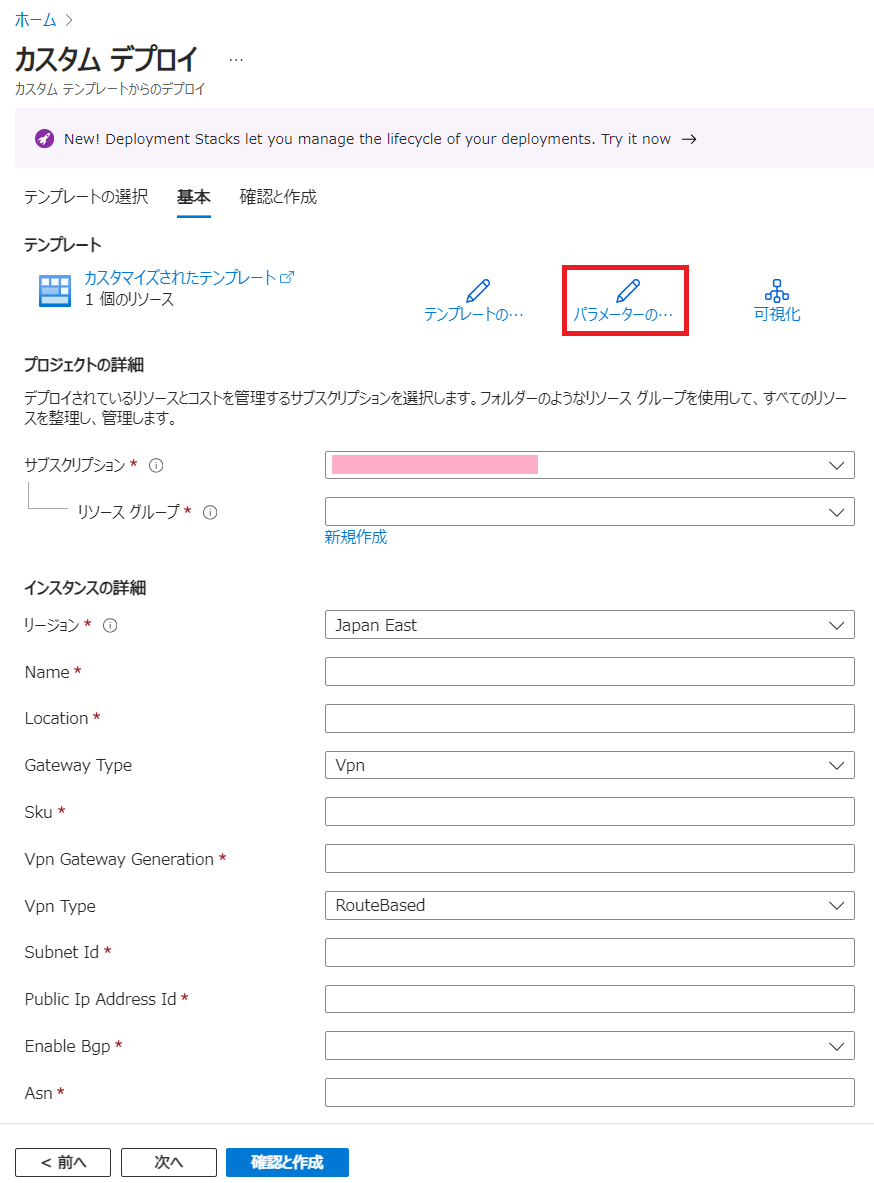Screen dimensions: 874x1183
Task: Open the サブスクリプション dropdown
Action: (x=589, y=465)
